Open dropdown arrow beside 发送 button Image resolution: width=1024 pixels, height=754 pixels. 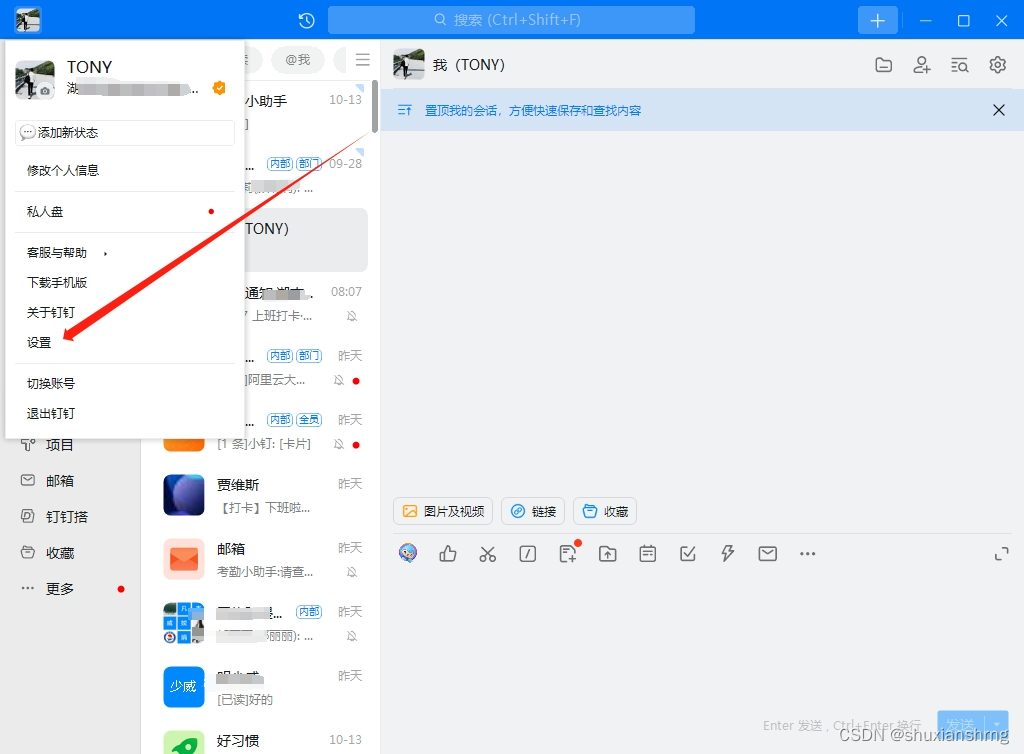click(x=997, y=725)
